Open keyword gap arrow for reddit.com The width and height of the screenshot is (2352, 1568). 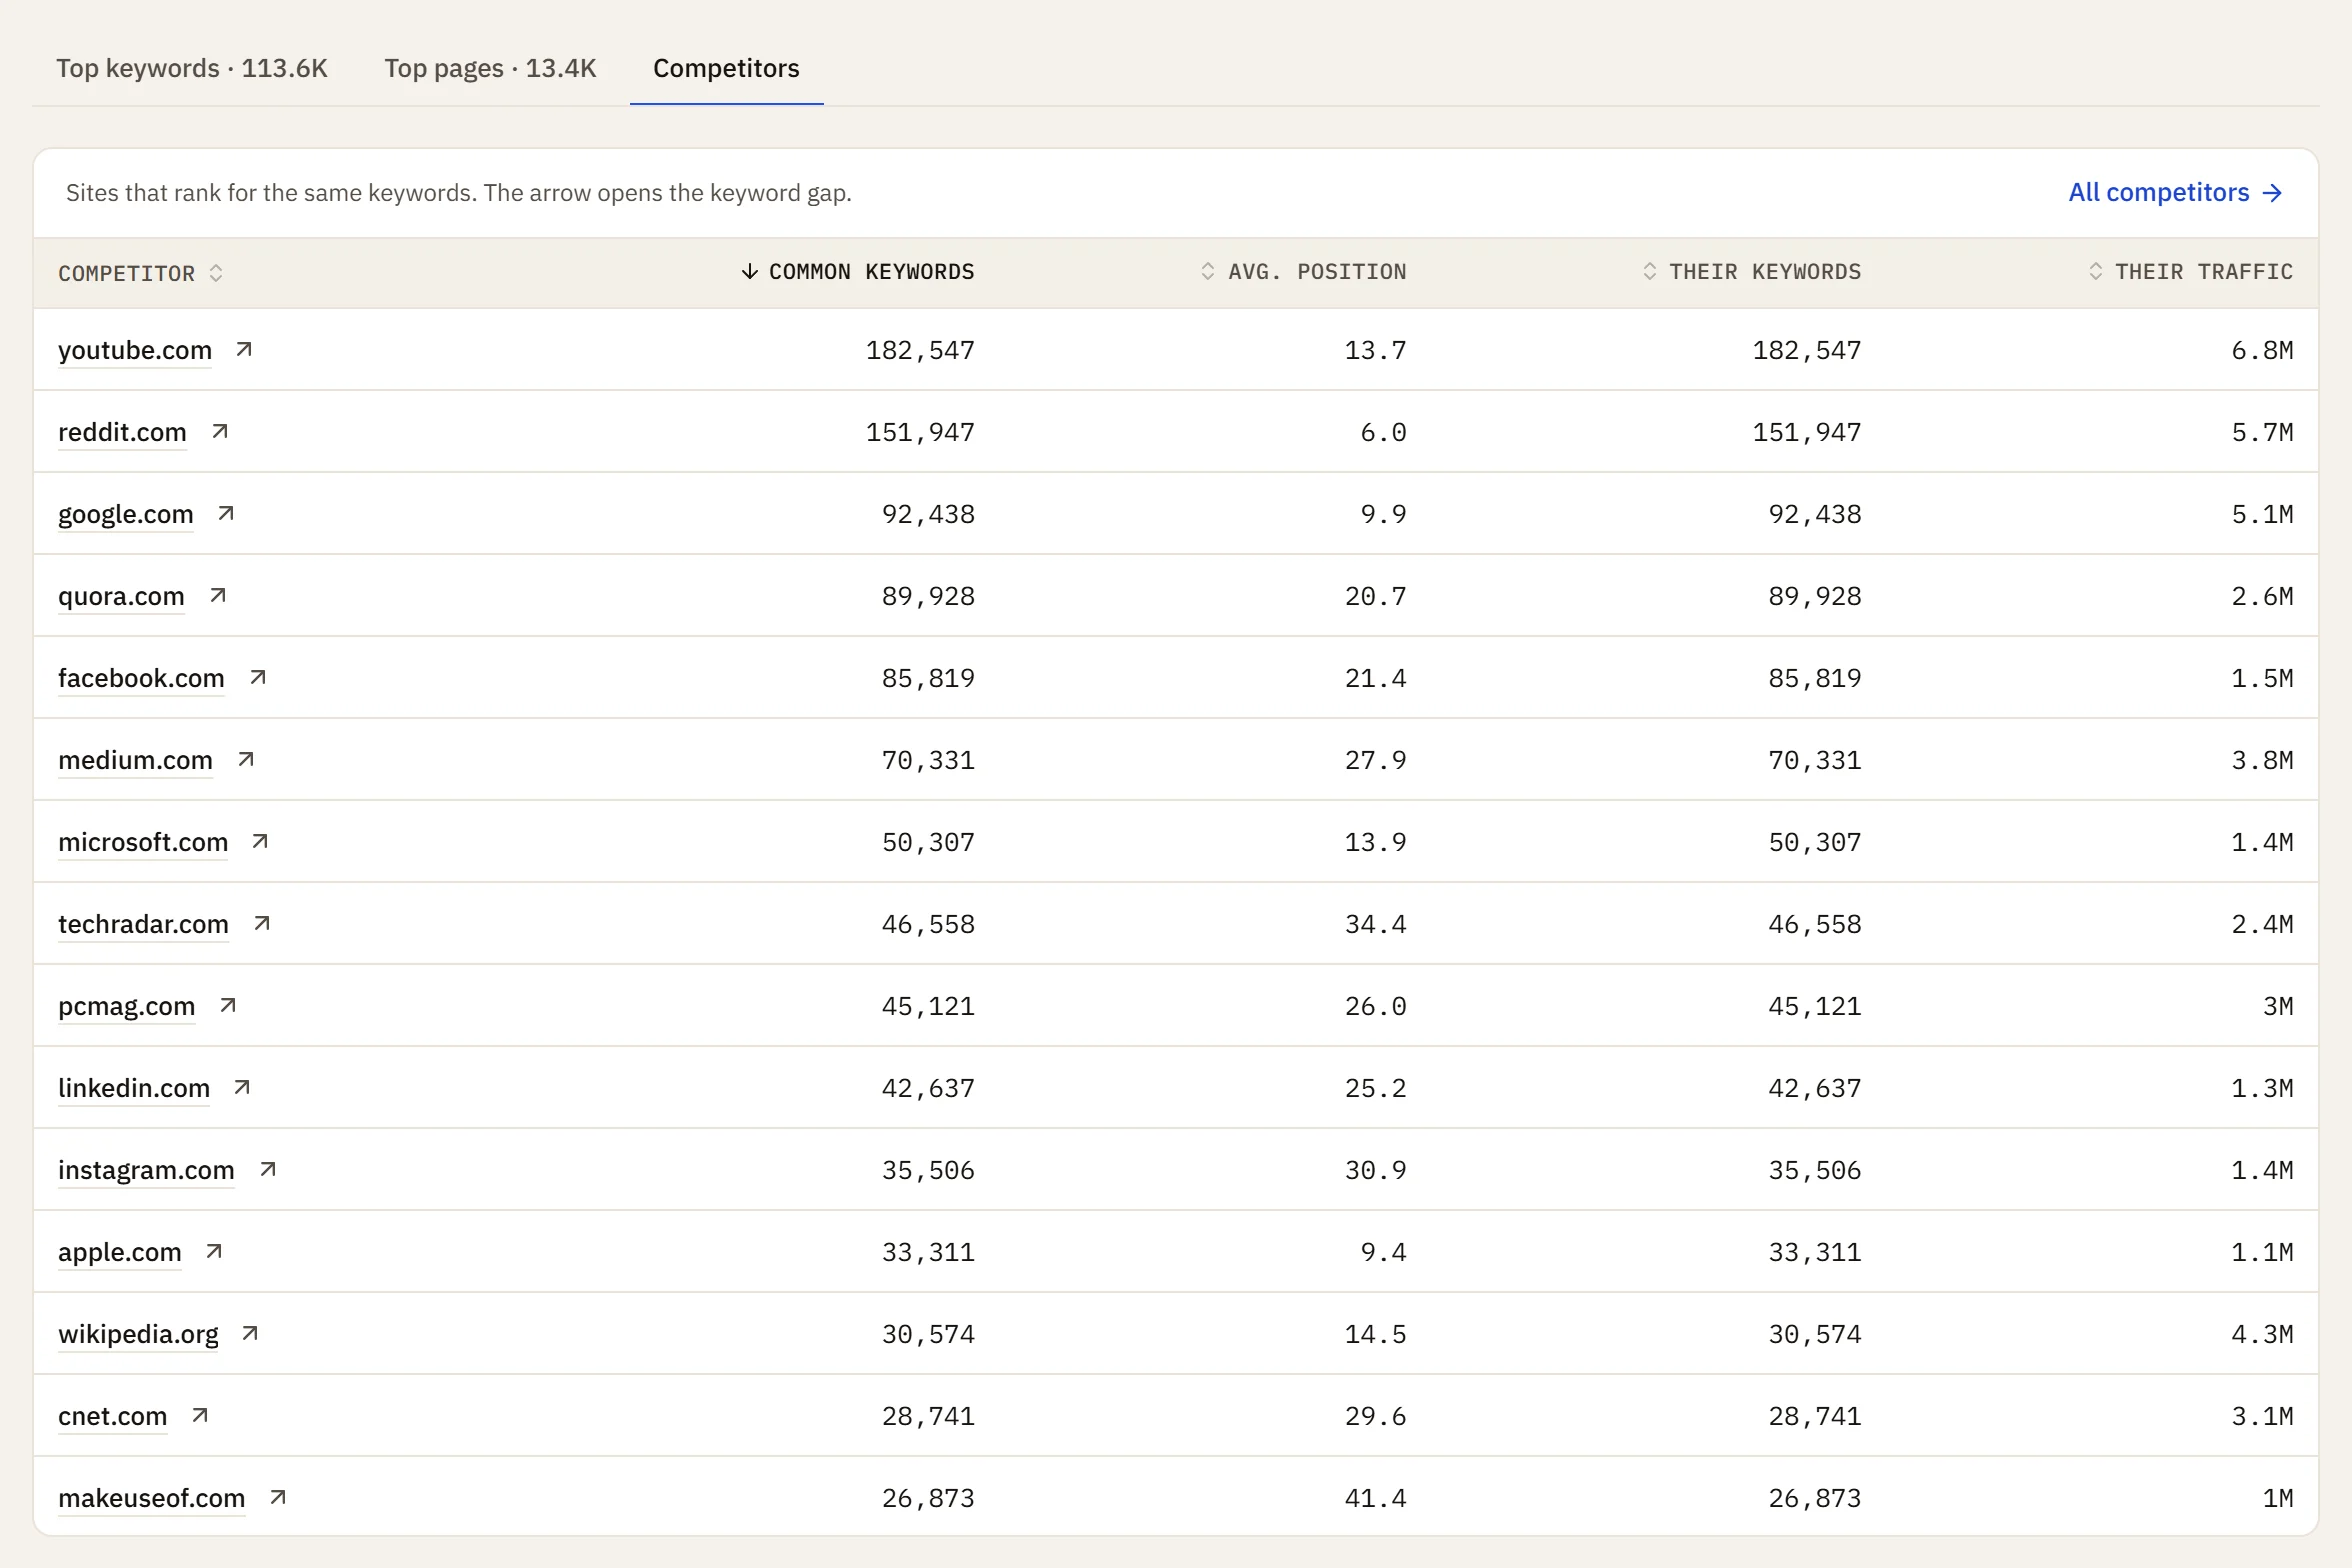click(x=220, y=431)
